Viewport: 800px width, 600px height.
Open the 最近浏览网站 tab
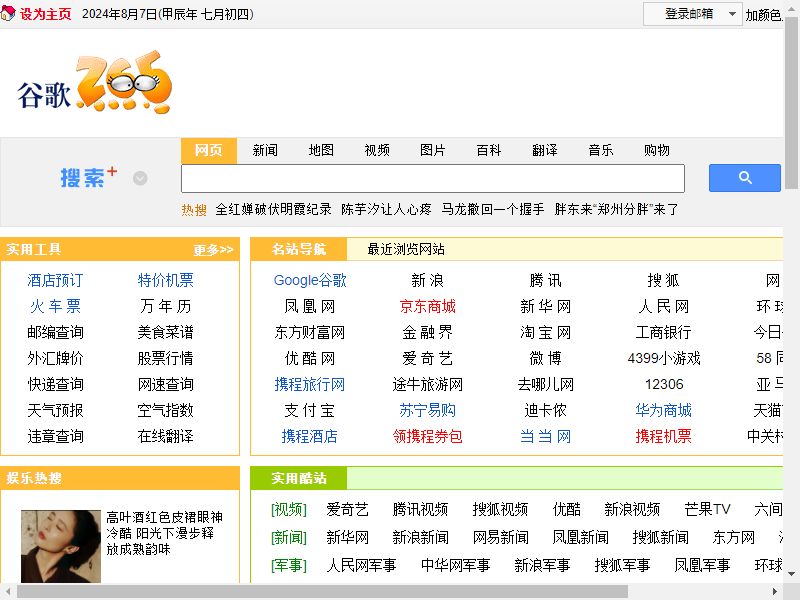click(x=406, y=249)
